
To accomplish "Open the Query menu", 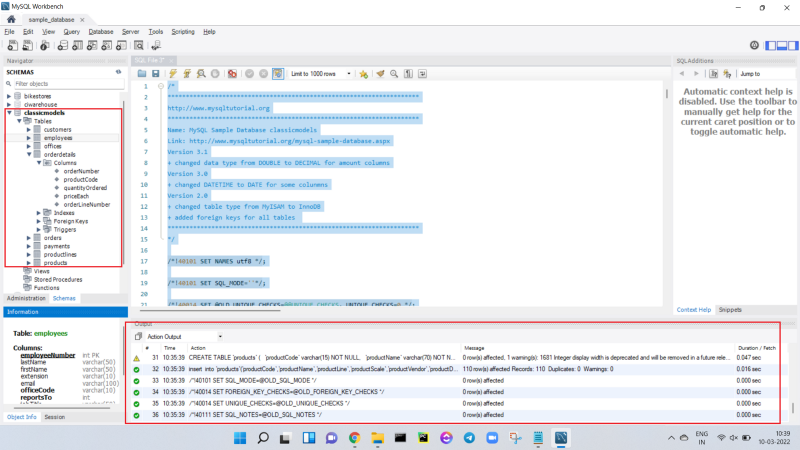I will [71, 32].
